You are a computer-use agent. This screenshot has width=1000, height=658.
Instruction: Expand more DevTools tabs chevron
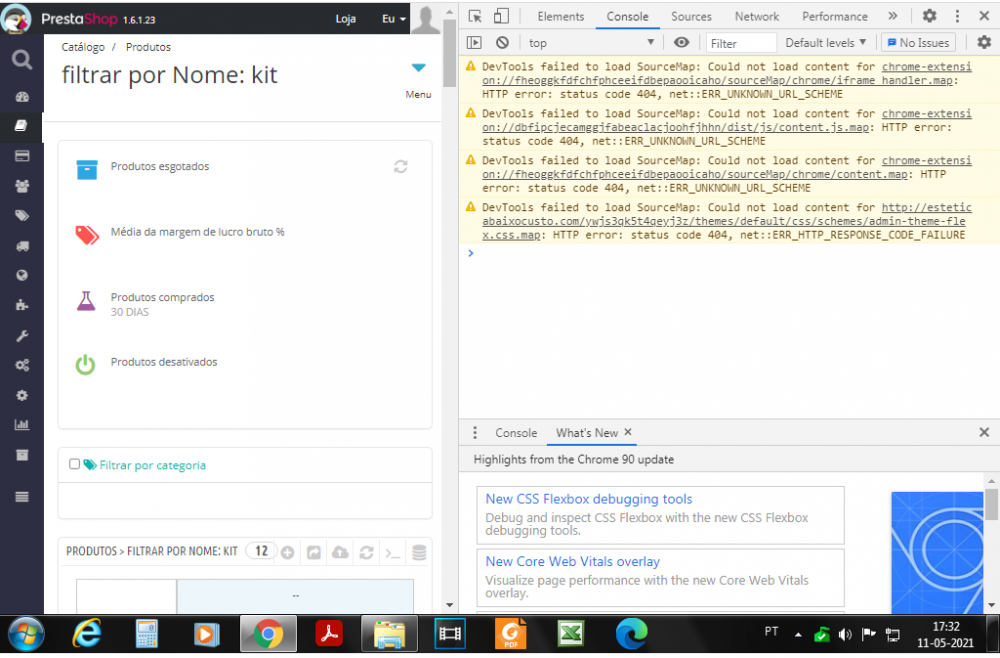click(892, 16)
